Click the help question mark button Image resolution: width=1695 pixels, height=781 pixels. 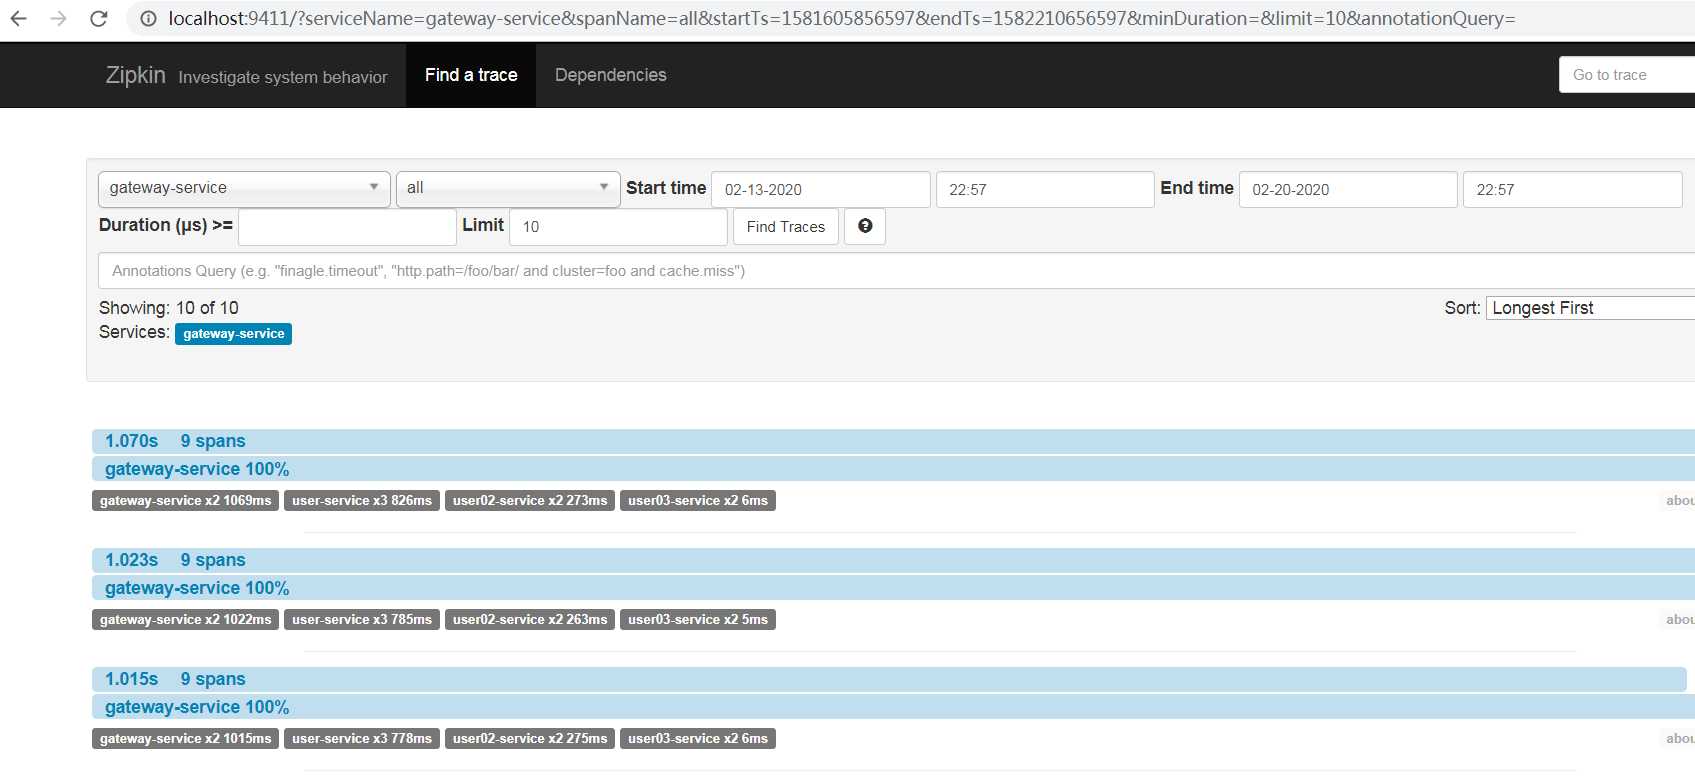(865, 226)
